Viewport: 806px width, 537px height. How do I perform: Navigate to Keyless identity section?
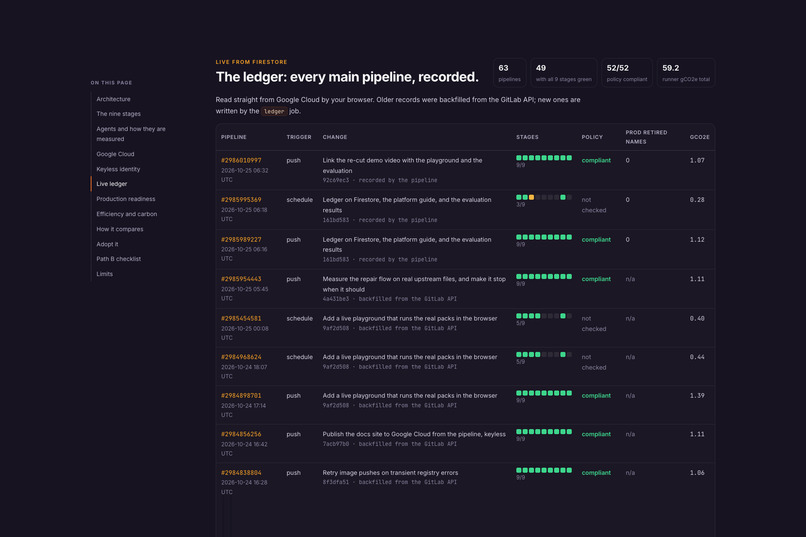(x=118, y=169)
